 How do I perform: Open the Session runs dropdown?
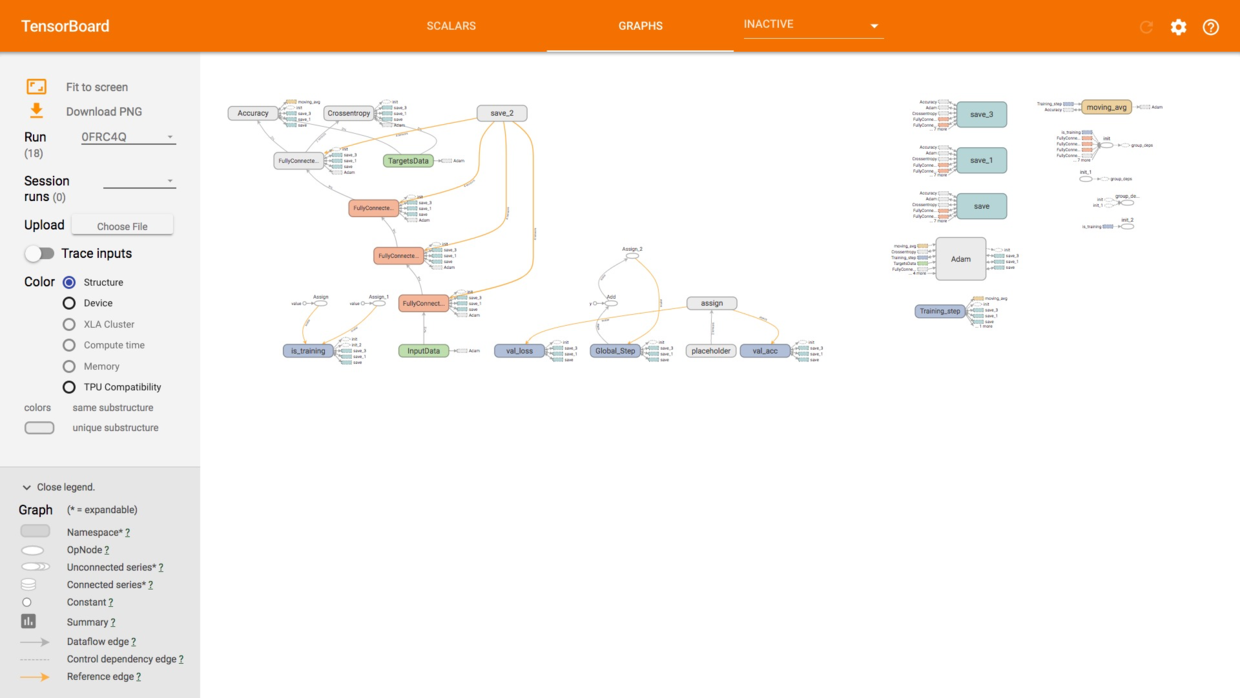coord(139,181)
